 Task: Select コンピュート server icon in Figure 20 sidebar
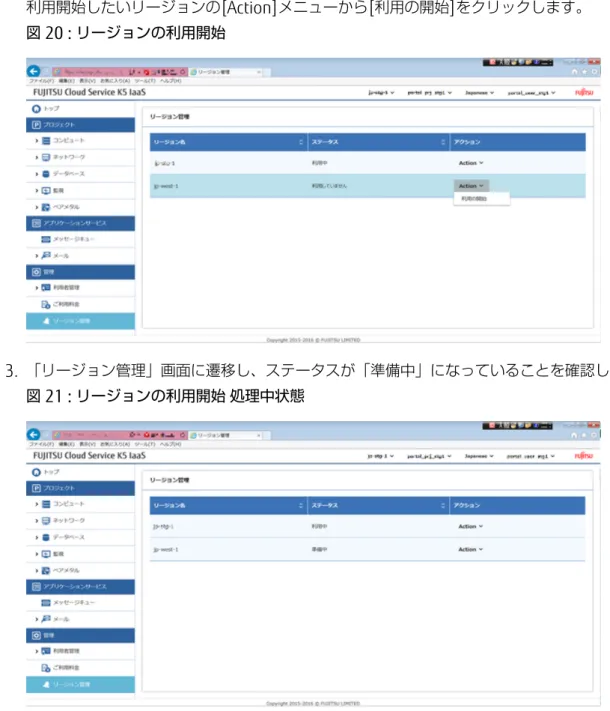[46, 141]
